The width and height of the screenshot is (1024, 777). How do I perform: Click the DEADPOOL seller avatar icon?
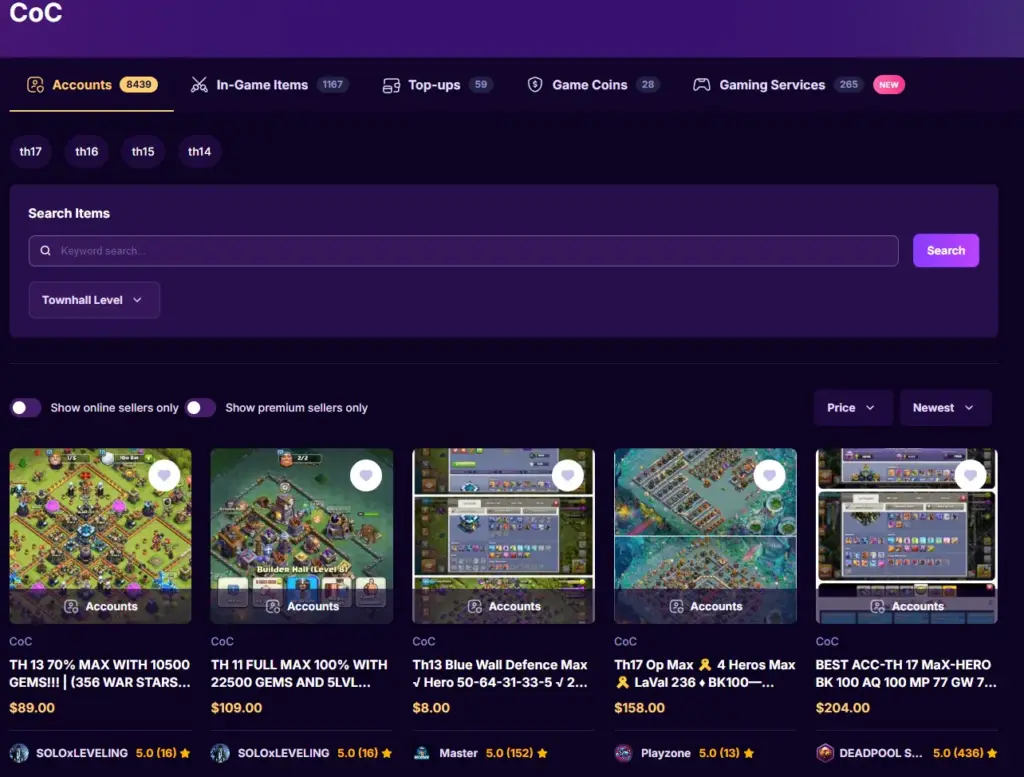click(x=825, y=753)
